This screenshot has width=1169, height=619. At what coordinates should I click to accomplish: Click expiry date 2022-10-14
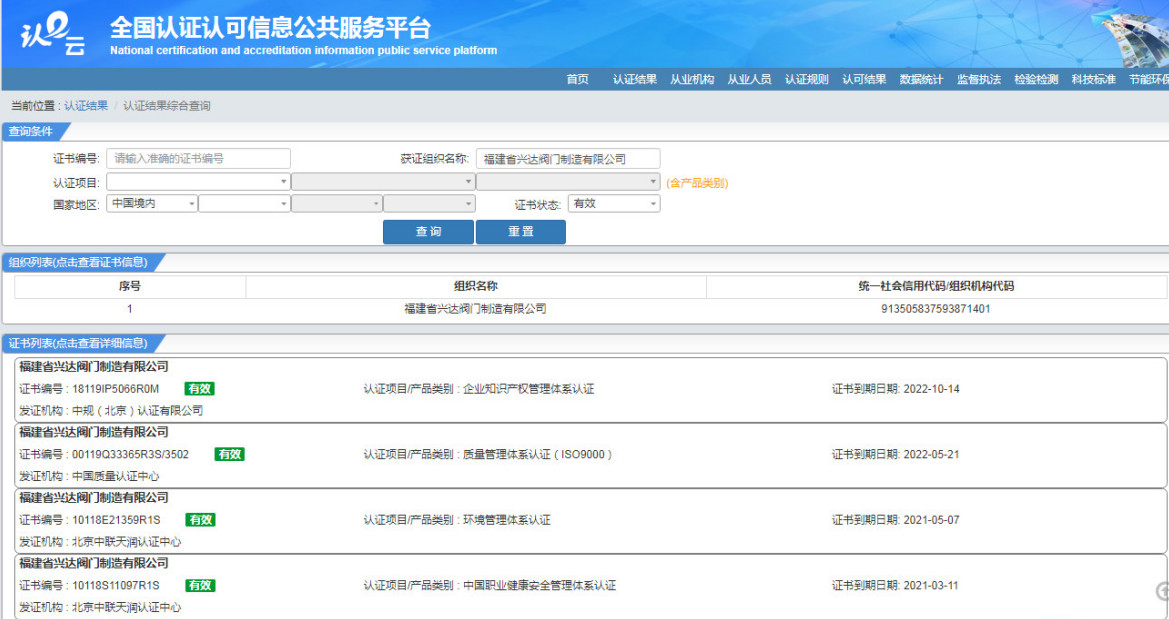point(931,389)
